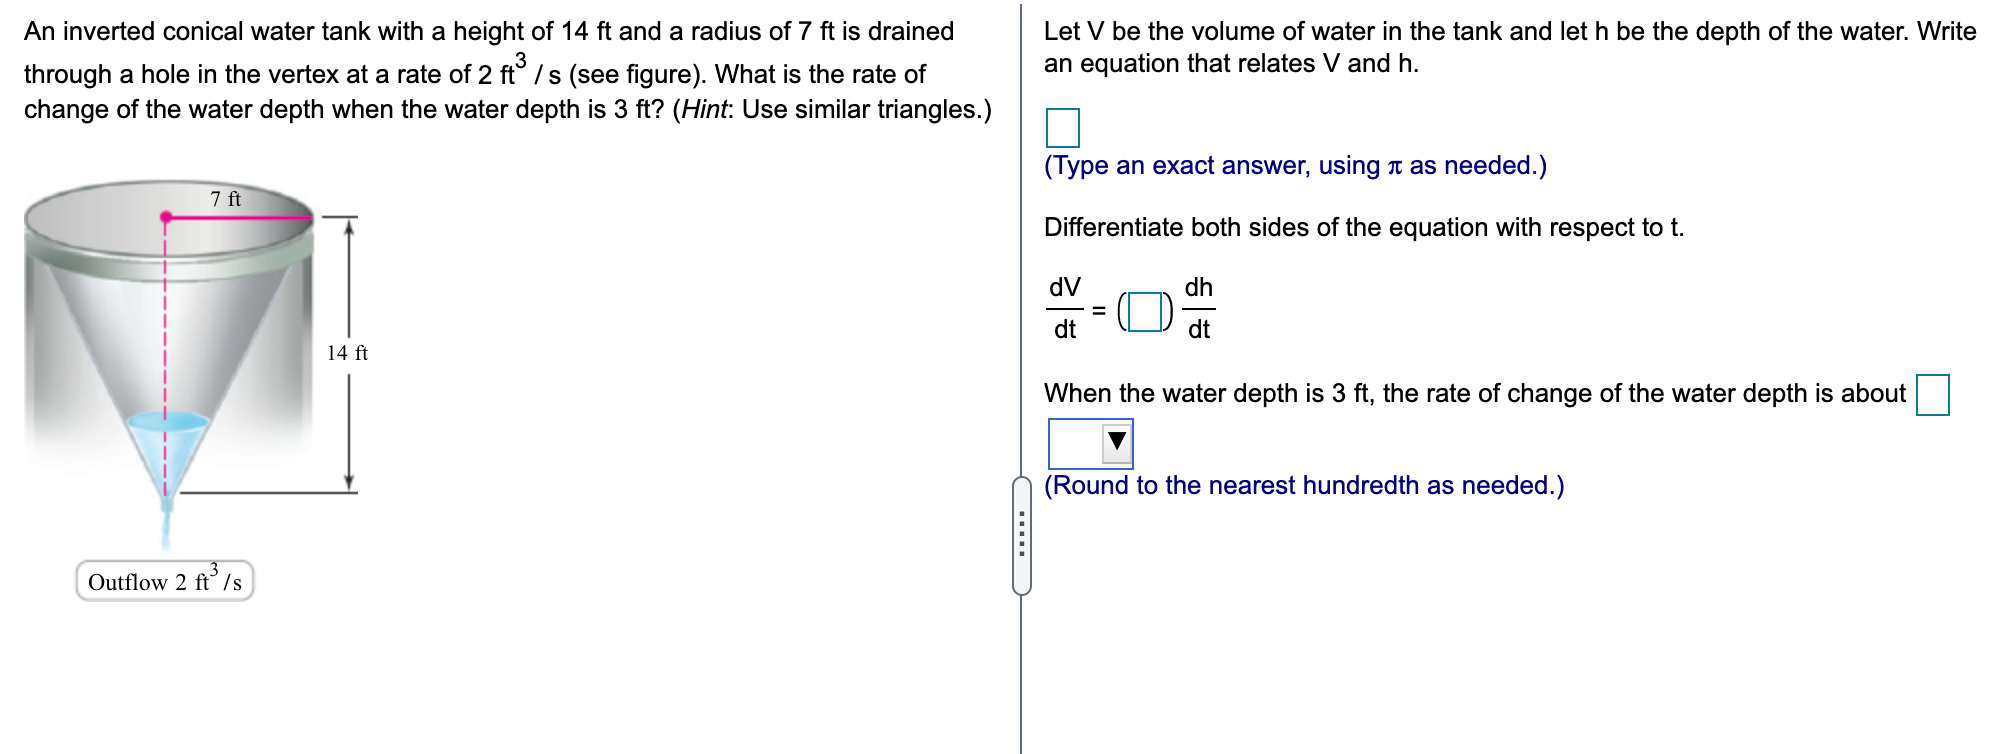Click the answer box for the V and h equation
The image size is (2010, 754).
(x=1063, y=127)
